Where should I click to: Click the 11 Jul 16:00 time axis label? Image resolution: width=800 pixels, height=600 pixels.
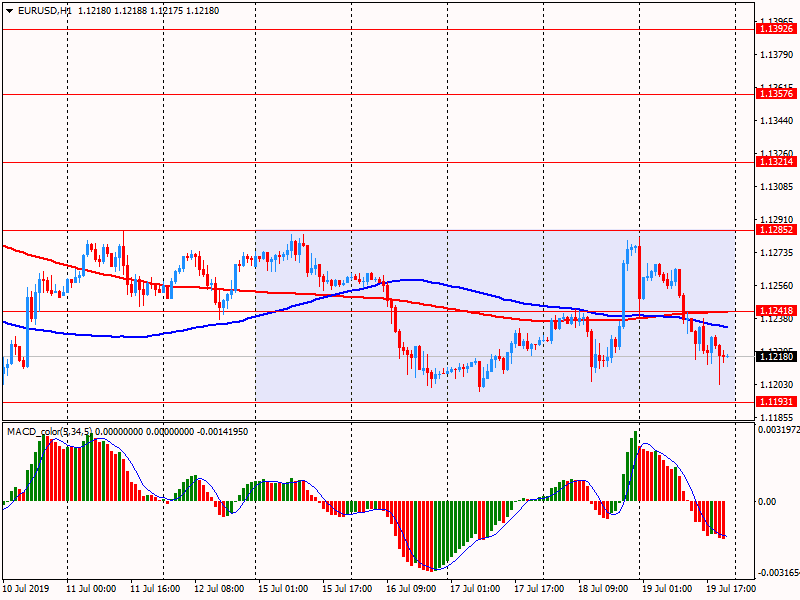point(155,589)
